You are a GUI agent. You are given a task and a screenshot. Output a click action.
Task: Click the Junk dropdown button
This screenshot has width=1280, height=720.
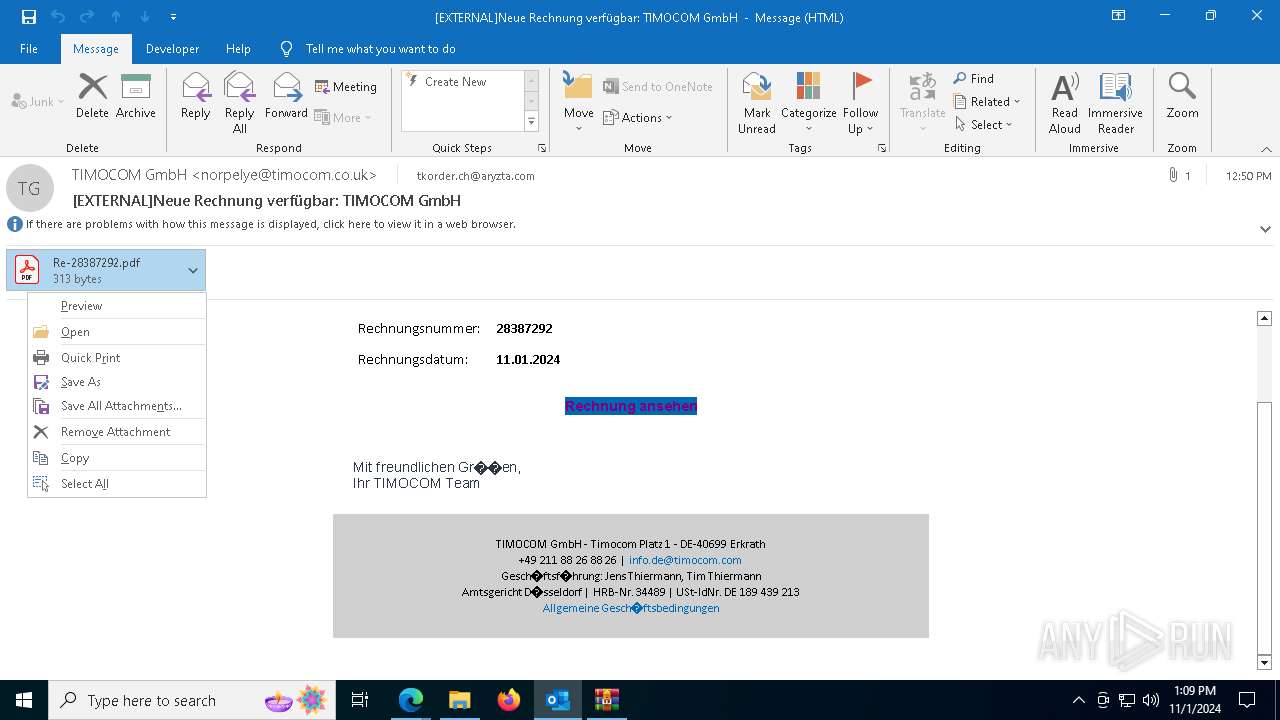tap(37, 102)
